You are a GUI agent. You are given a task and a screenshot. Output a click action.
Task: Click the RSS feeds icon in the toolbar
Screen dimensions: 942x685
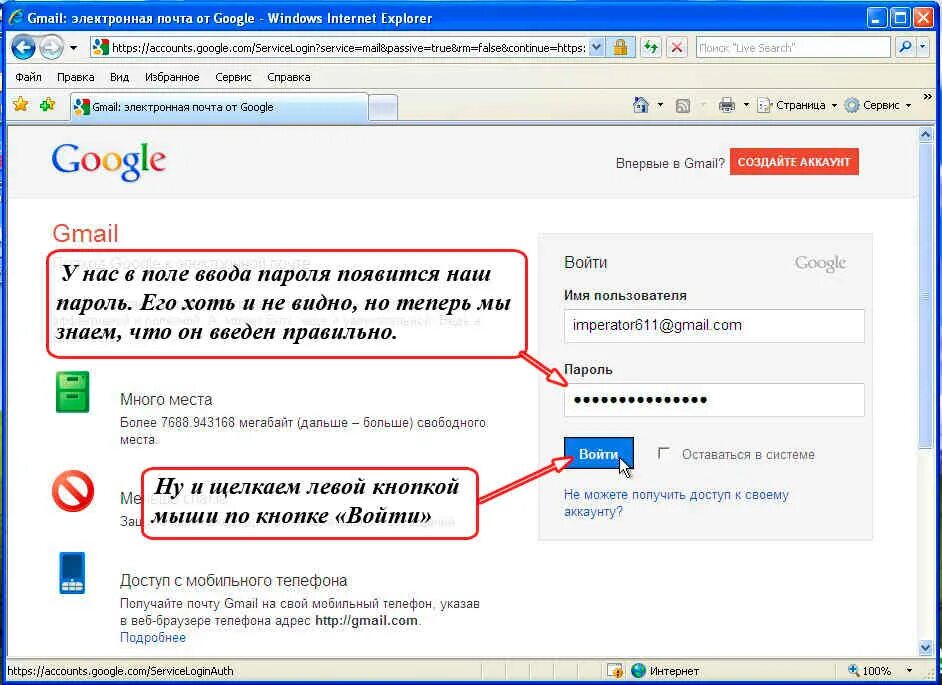click(x=682, y=106)
